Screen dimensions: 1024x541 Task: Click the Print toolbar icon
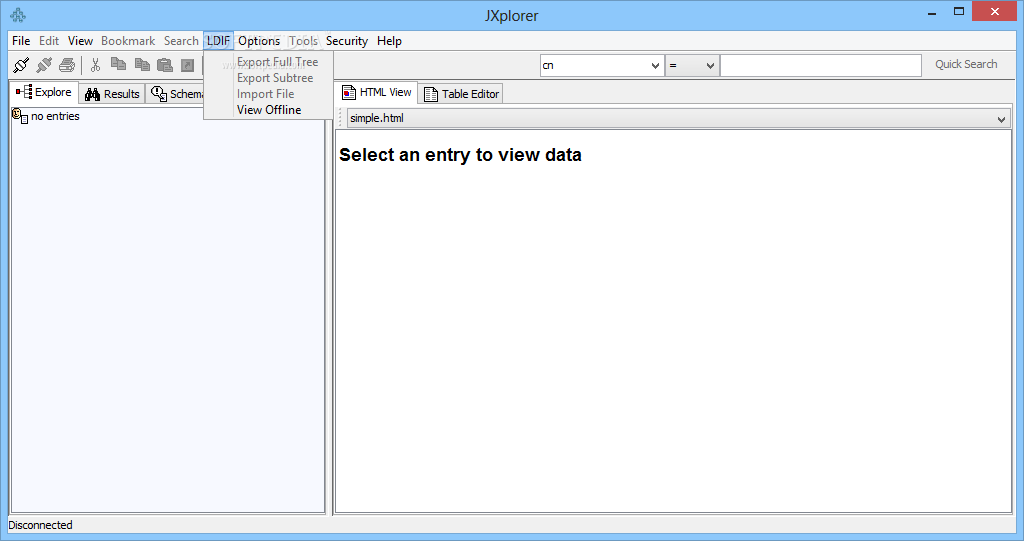67,65
